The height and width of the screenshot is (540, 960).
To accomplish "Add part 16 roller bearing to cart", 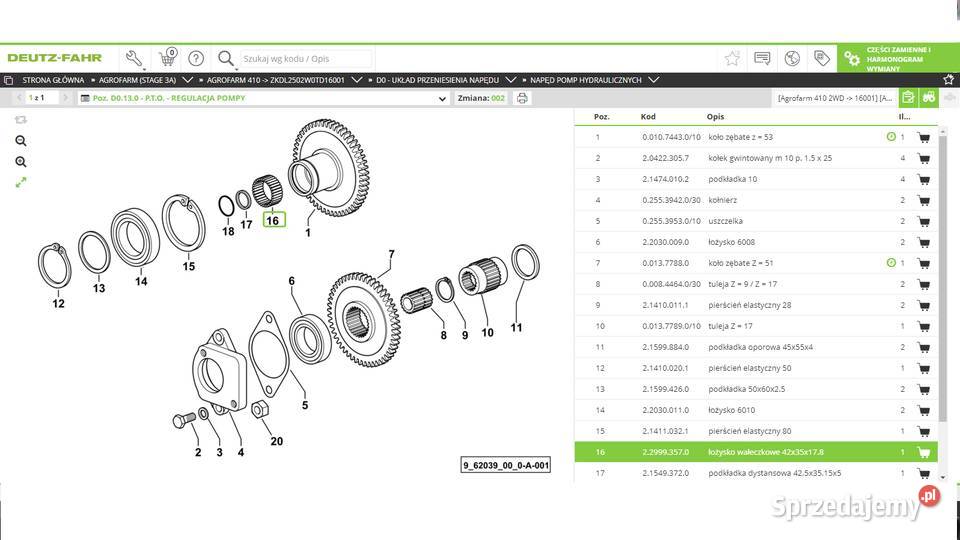I will coord(923,452).
